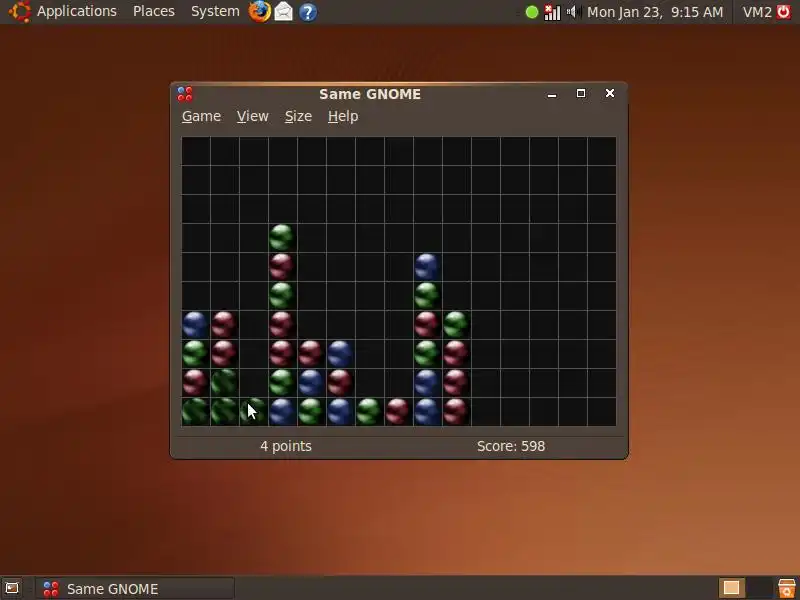The height and width of the screenshot is (600, 800).
Task: Click the green ball topping the tenth column
Action: 457,324
